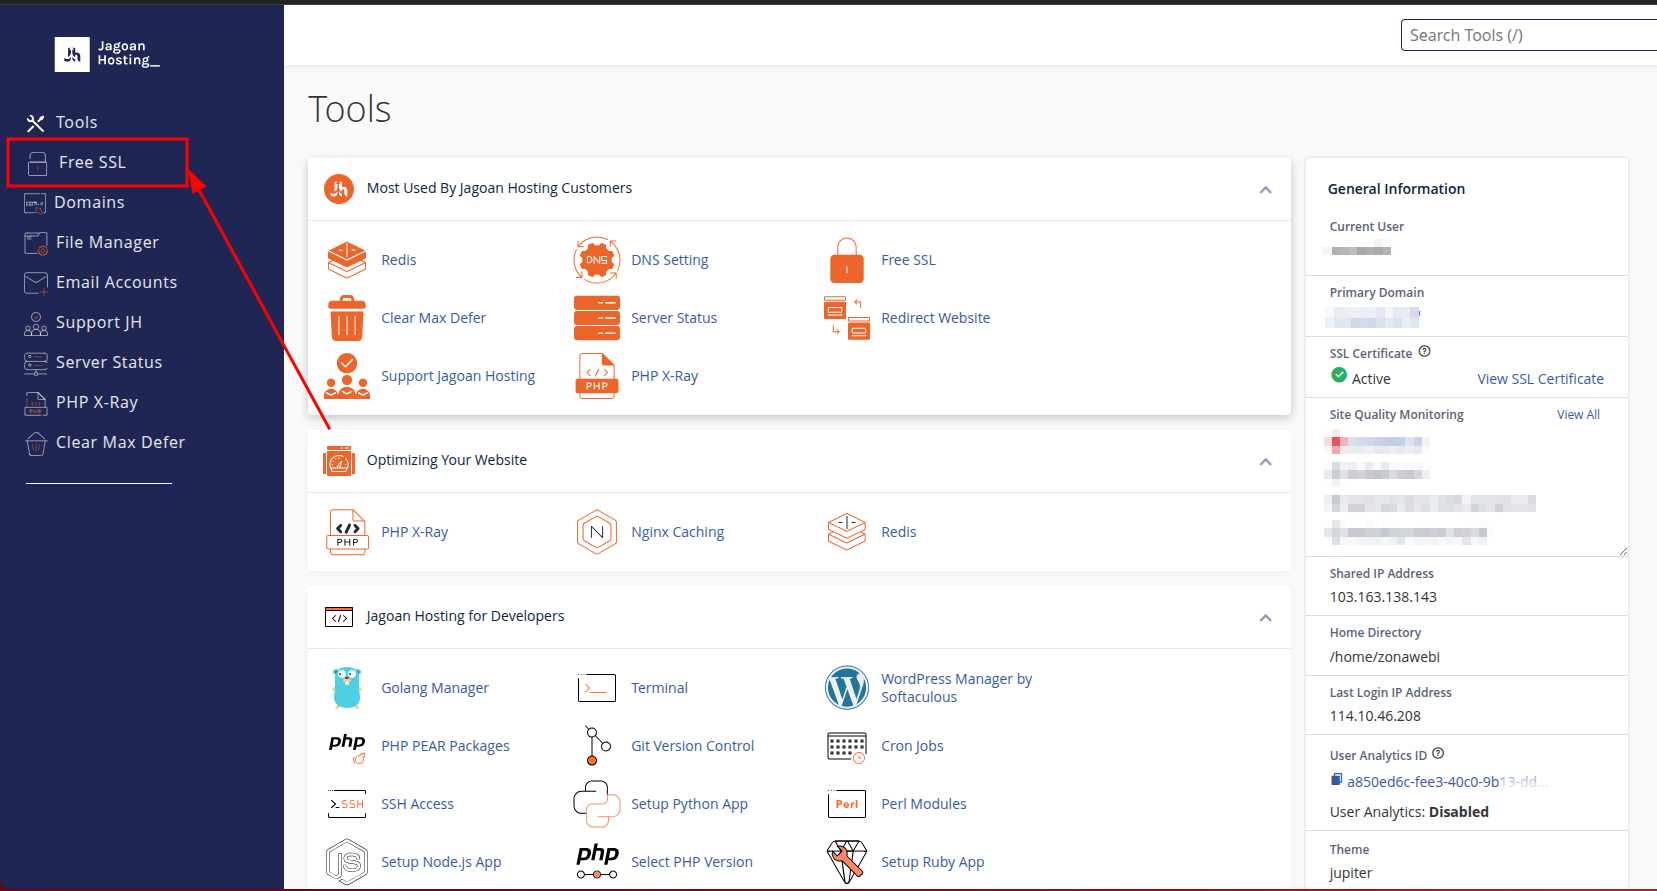1657x891 pixels.
Task: Click the orange Free SSL padlock icon
Action: pyautogui.click(x=846, y=260)
